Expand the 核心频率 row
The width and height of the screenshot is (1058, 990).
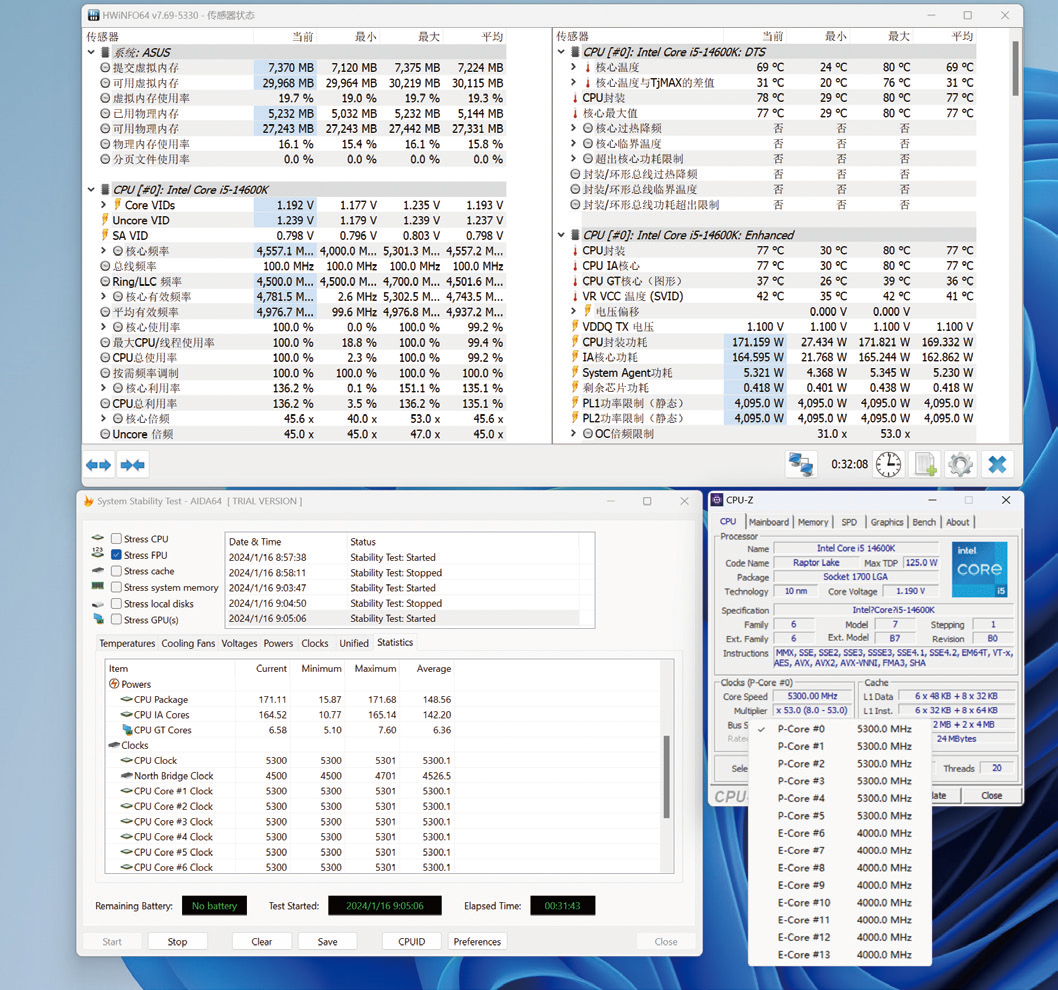coord(103,251)
